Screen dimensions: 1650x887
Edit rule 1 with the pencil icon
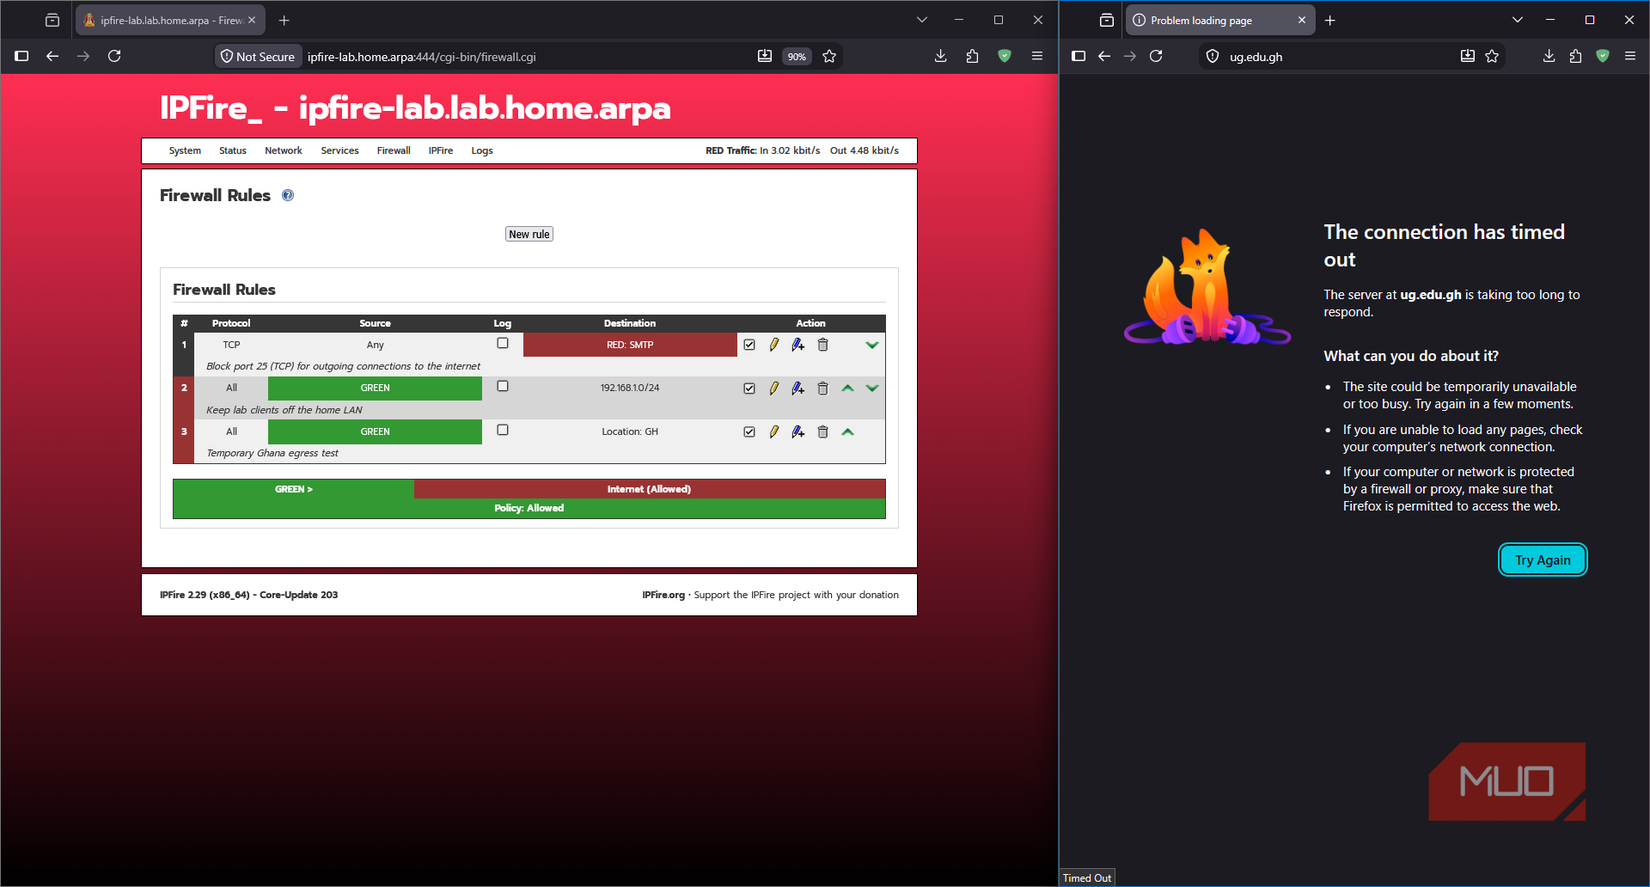click(774, 345)
